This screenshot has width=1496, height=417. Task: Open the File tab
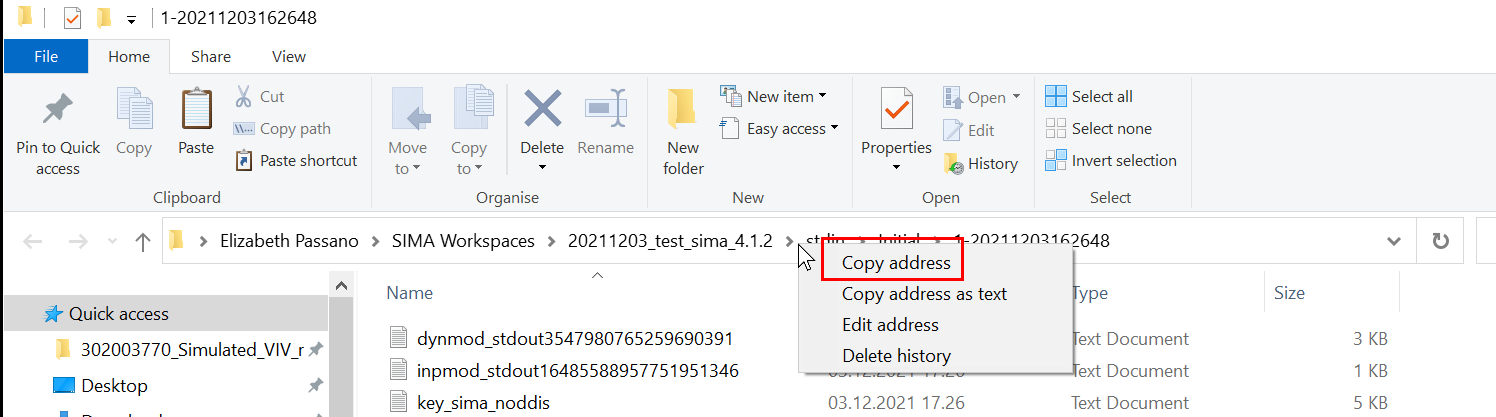click(46, 57)
